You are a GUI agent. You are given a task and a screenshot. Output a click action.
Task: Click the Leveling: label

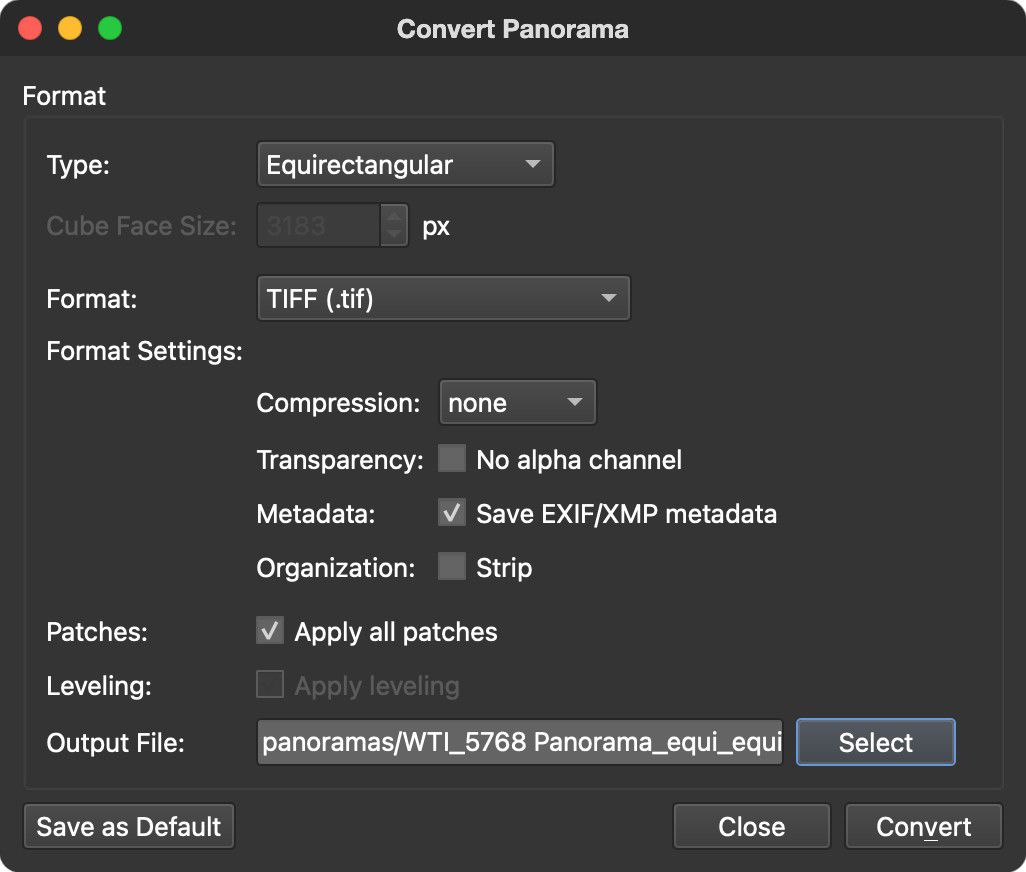point(99,686)
